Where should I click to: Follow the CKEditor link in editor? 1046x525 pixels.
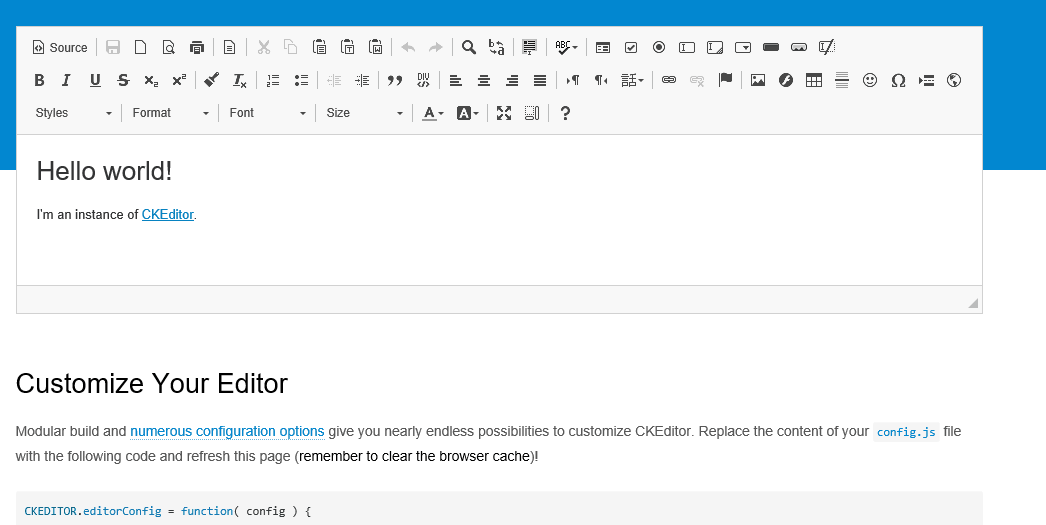[x=167, y=215]
